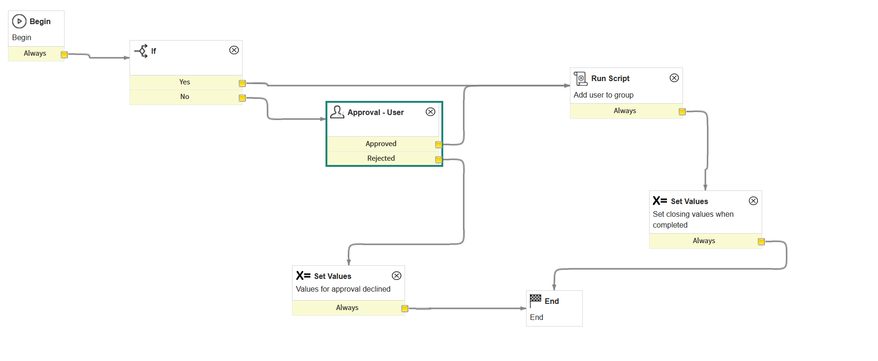Select the Add user to group description

[x=604, y=95]
